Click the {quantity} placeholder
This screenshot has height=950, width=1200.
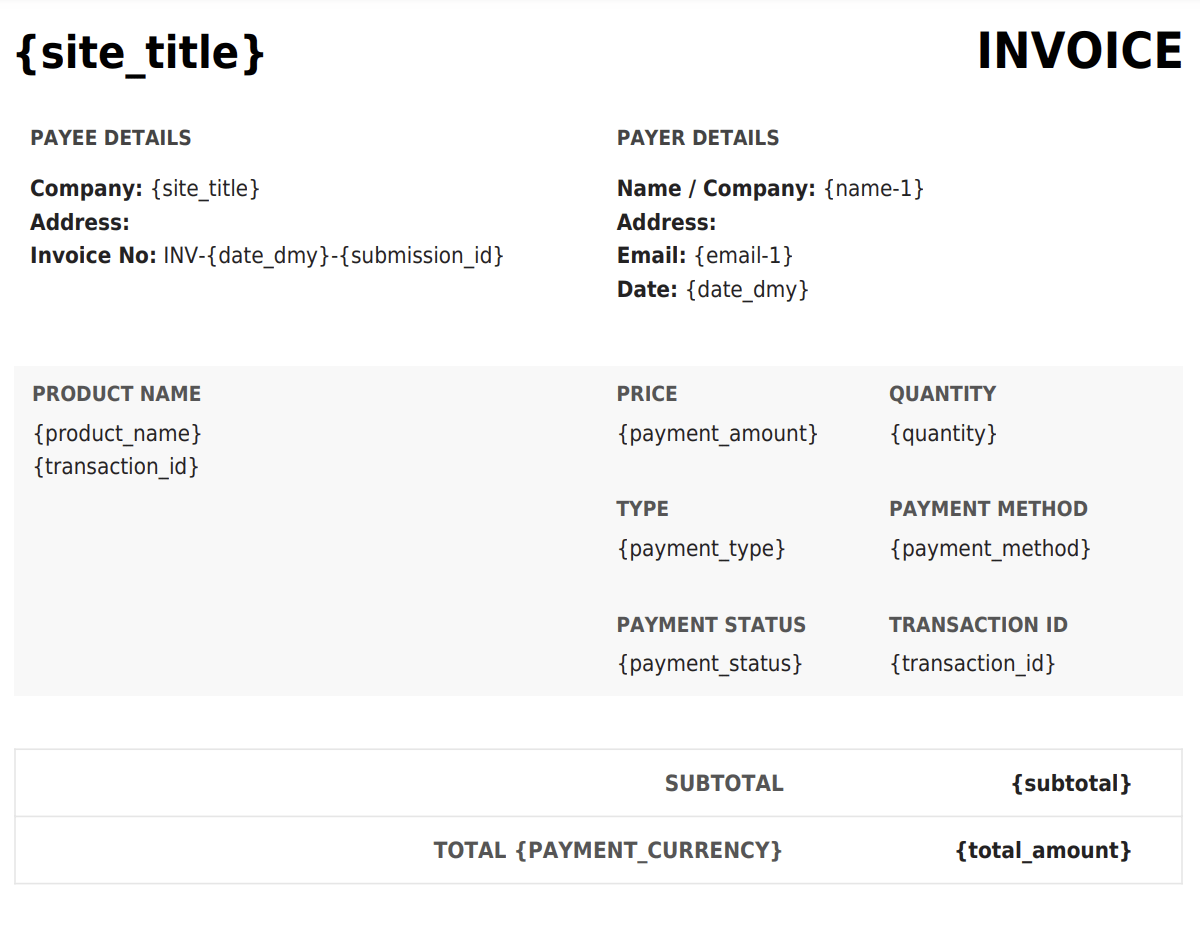(x=944, y=433)
